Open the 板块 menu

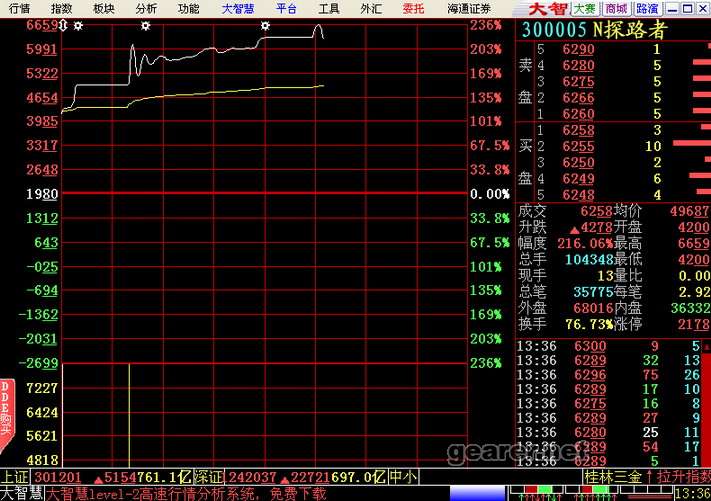[103, 8]
